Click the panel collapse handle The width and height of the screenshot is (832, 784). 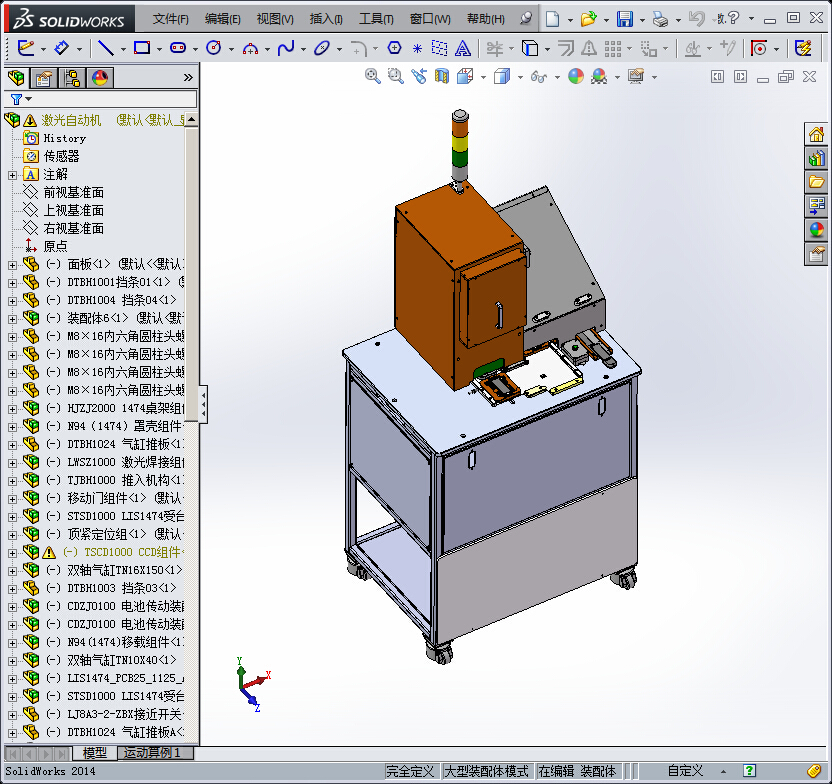click(x=203, y=404)
